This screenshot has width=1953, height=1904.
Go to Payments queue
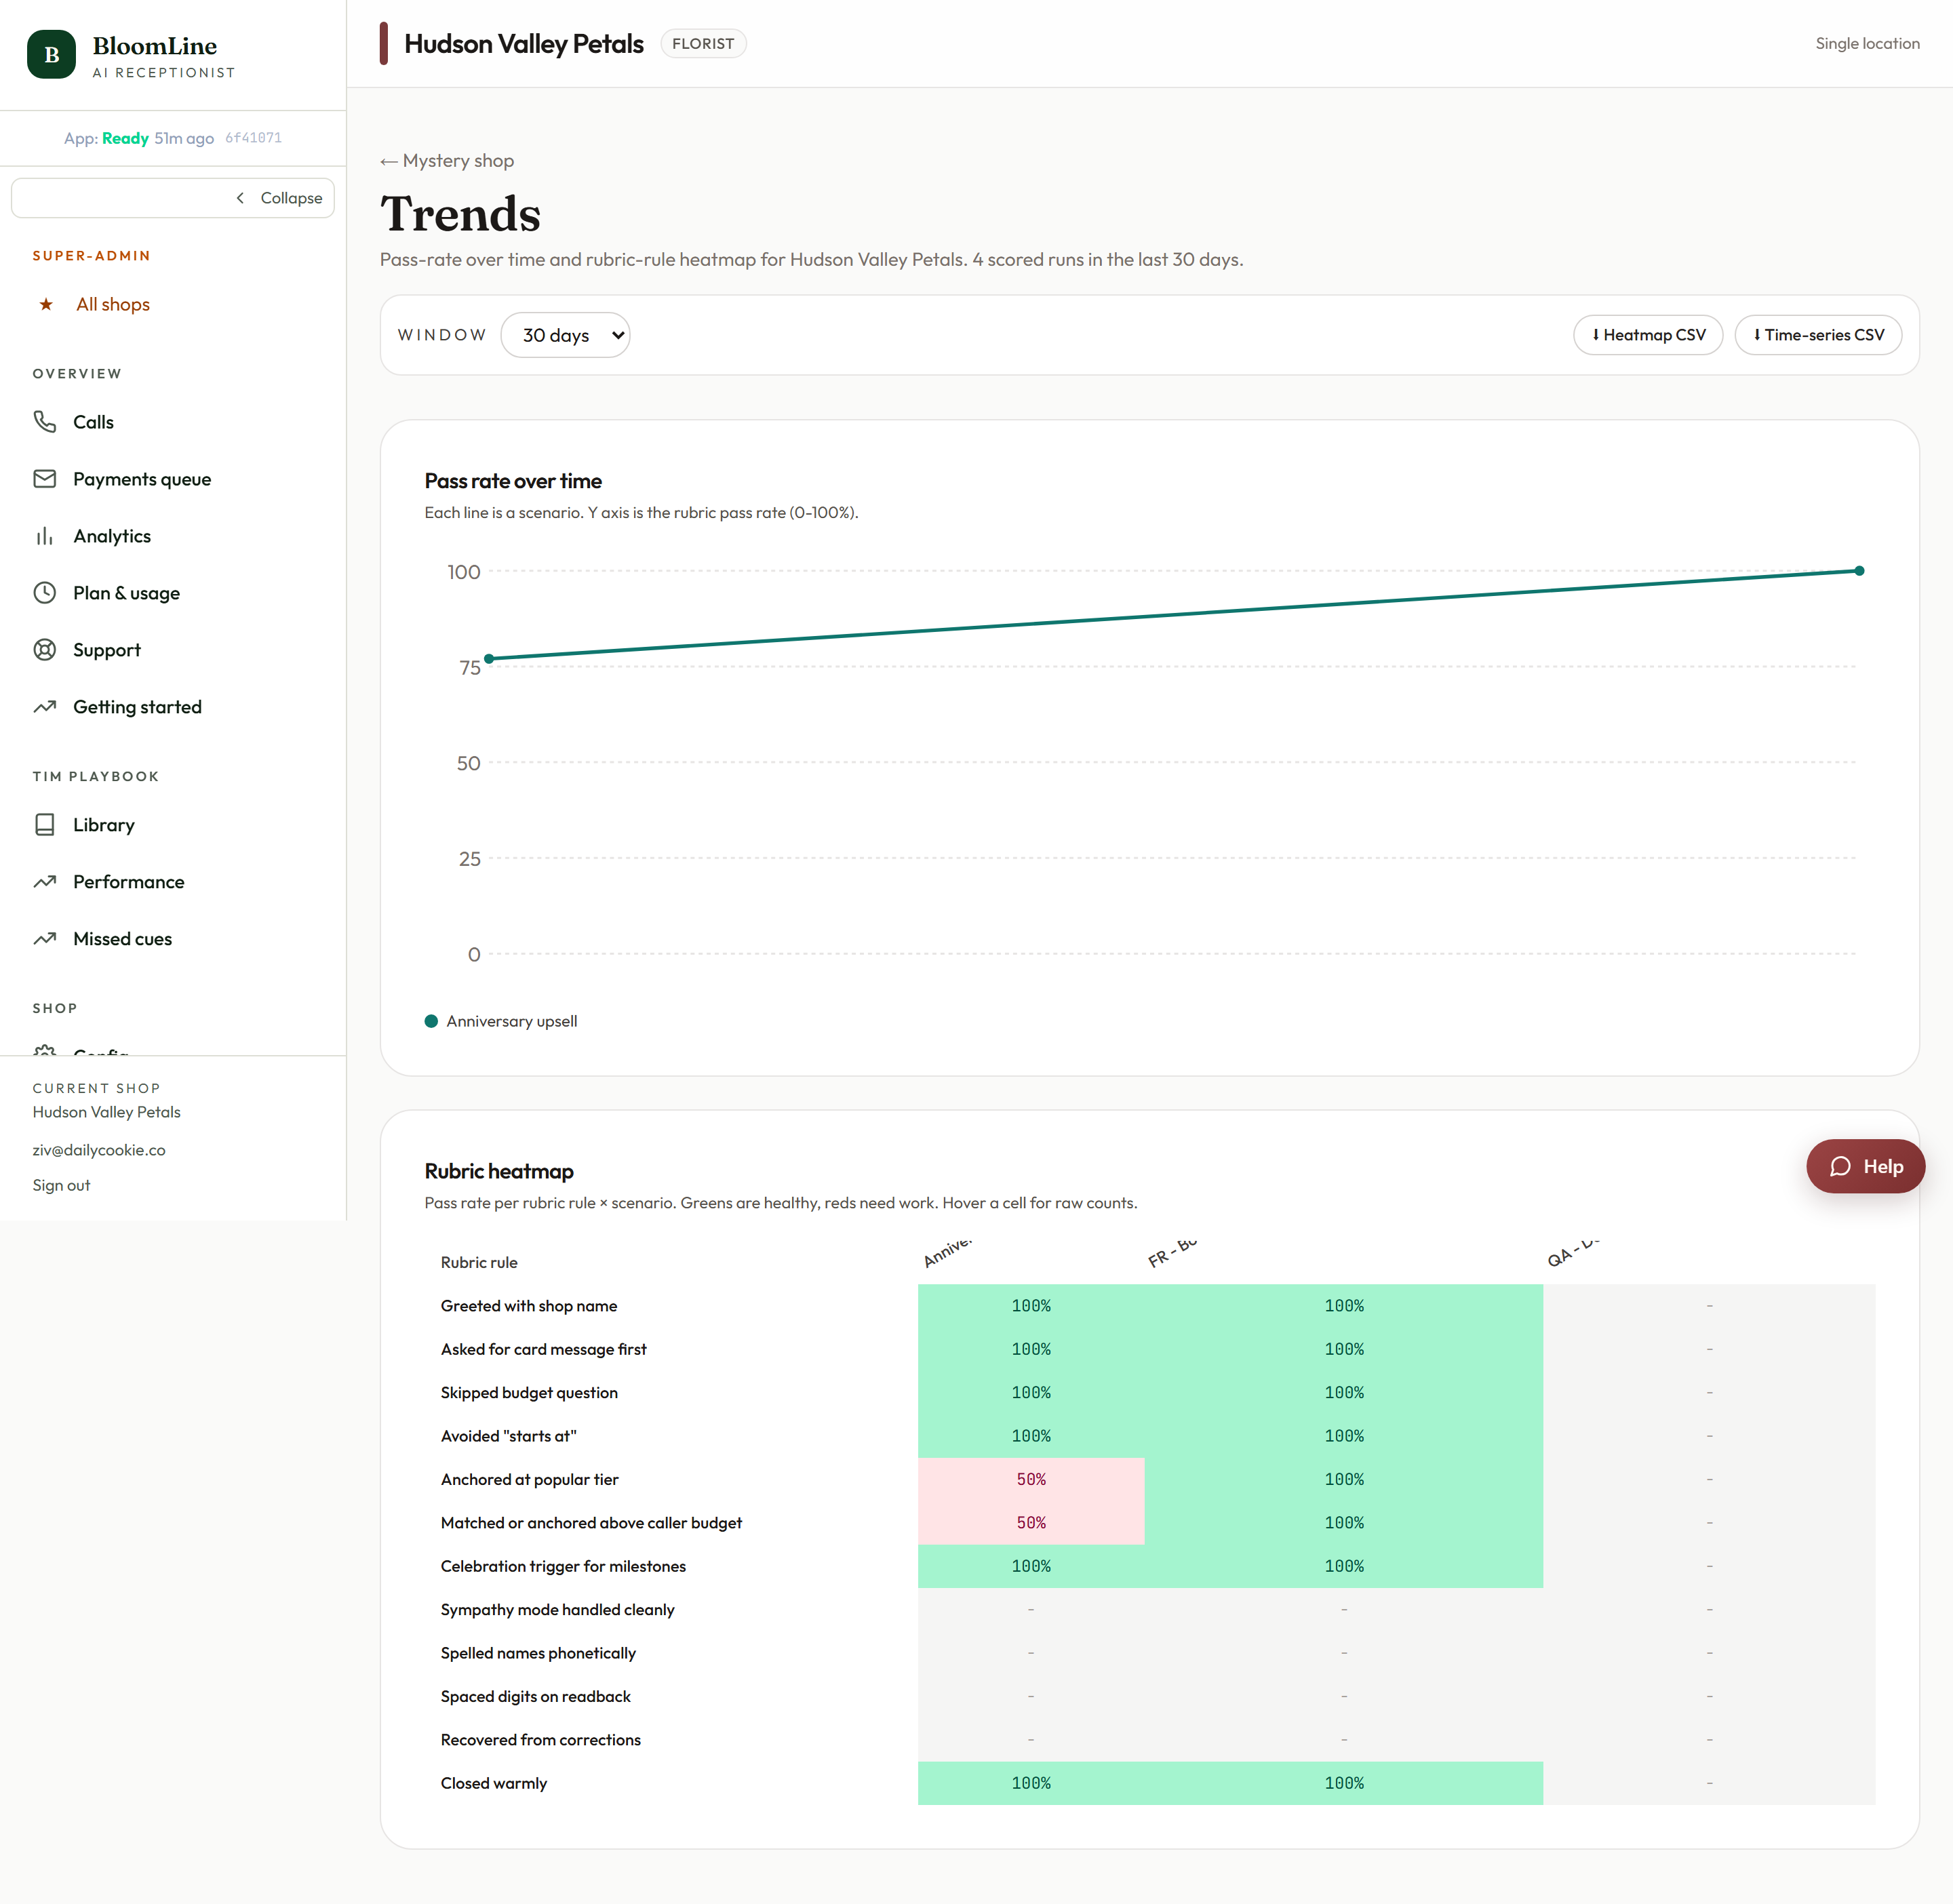click(142, 479)
